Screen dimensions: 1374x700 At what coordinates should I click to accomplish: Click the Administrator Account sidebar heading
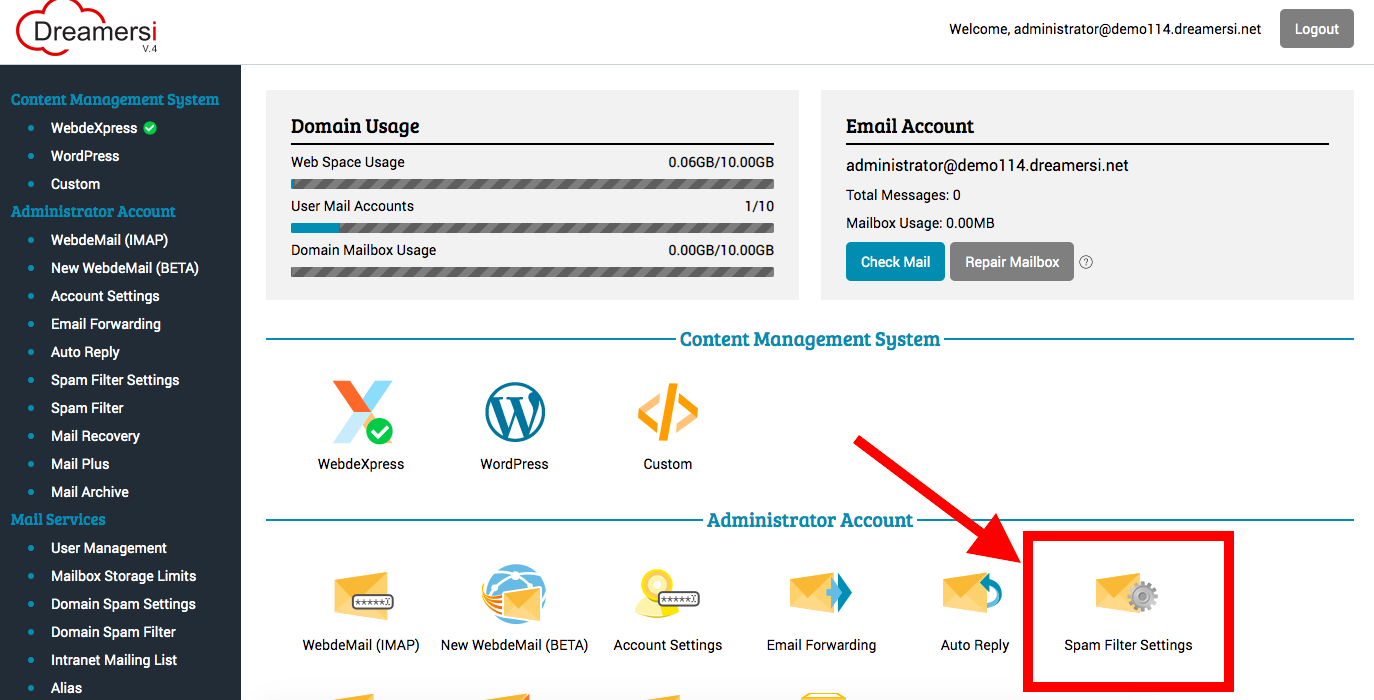93,212
